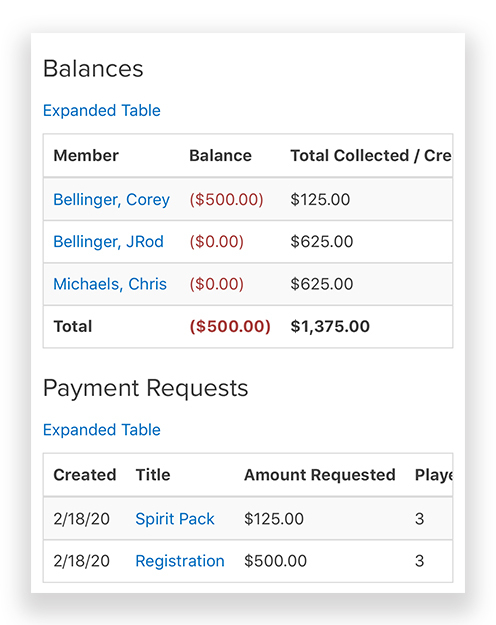
Task: Open Expanded Table link under Payment Requests
Action: coord(102,430)
